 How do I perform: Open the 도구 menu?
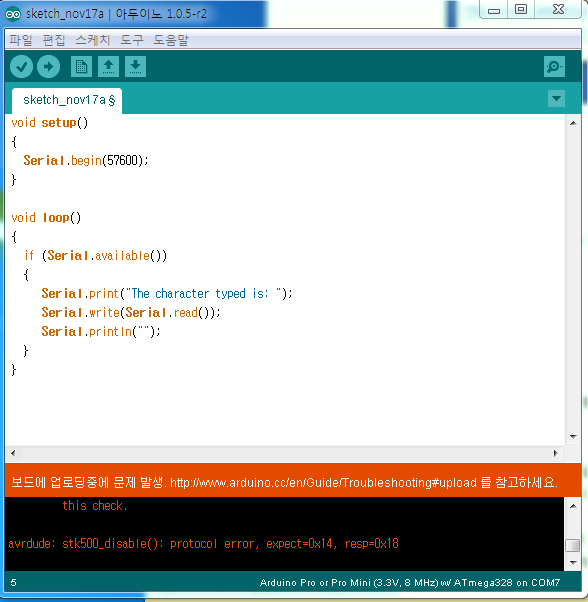(x=132, y=40)
